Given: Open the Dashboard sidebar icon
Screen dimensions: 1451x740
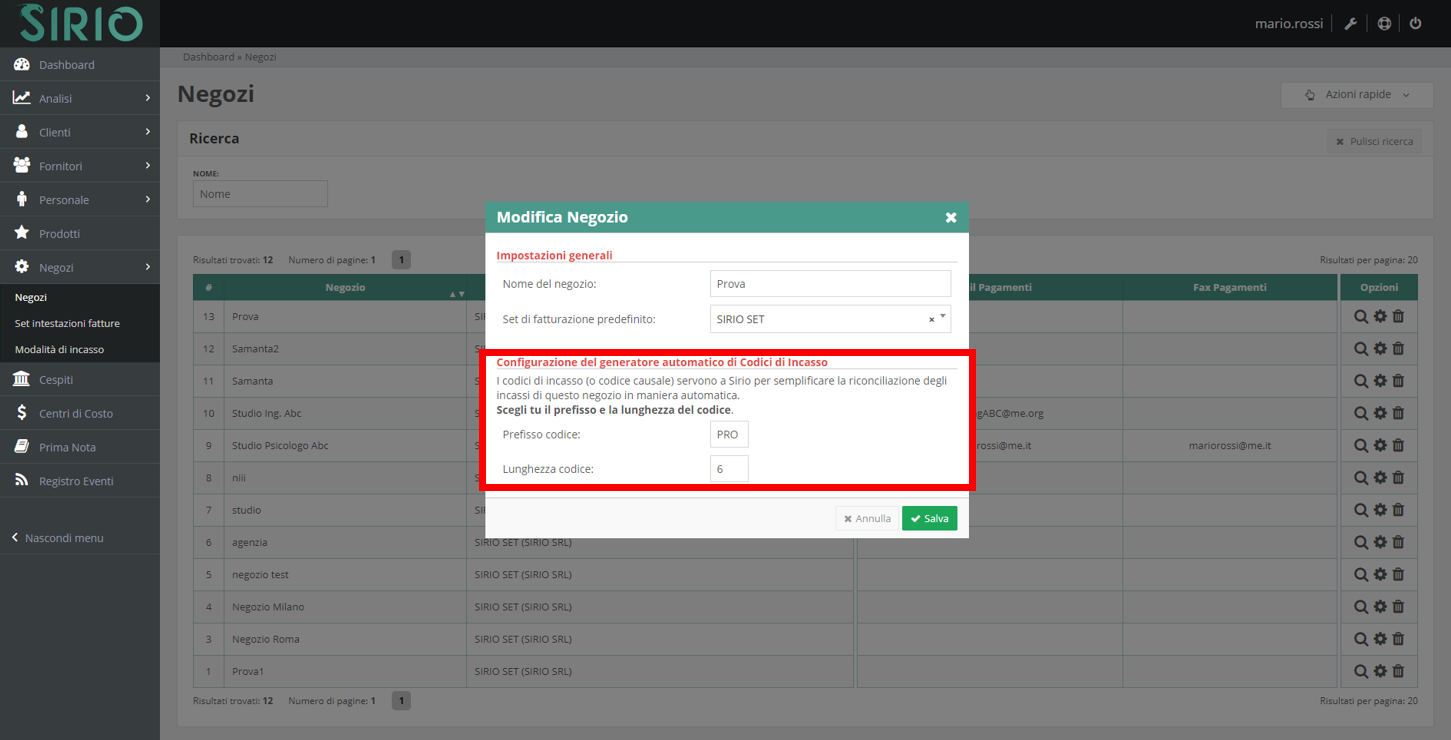Looking at the screenshot, I should (21, 64).
